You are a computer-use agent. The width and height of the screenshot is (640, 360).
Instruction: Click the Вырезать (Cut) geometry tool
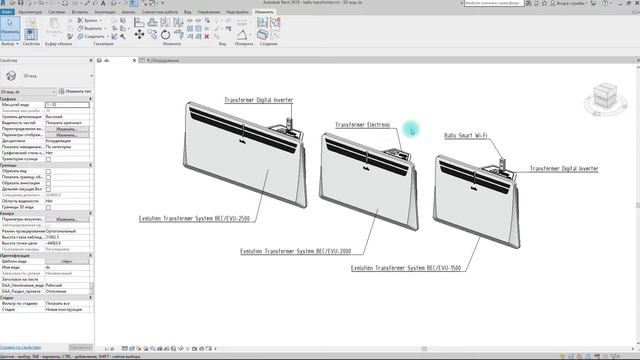click(x=91, y=29)
